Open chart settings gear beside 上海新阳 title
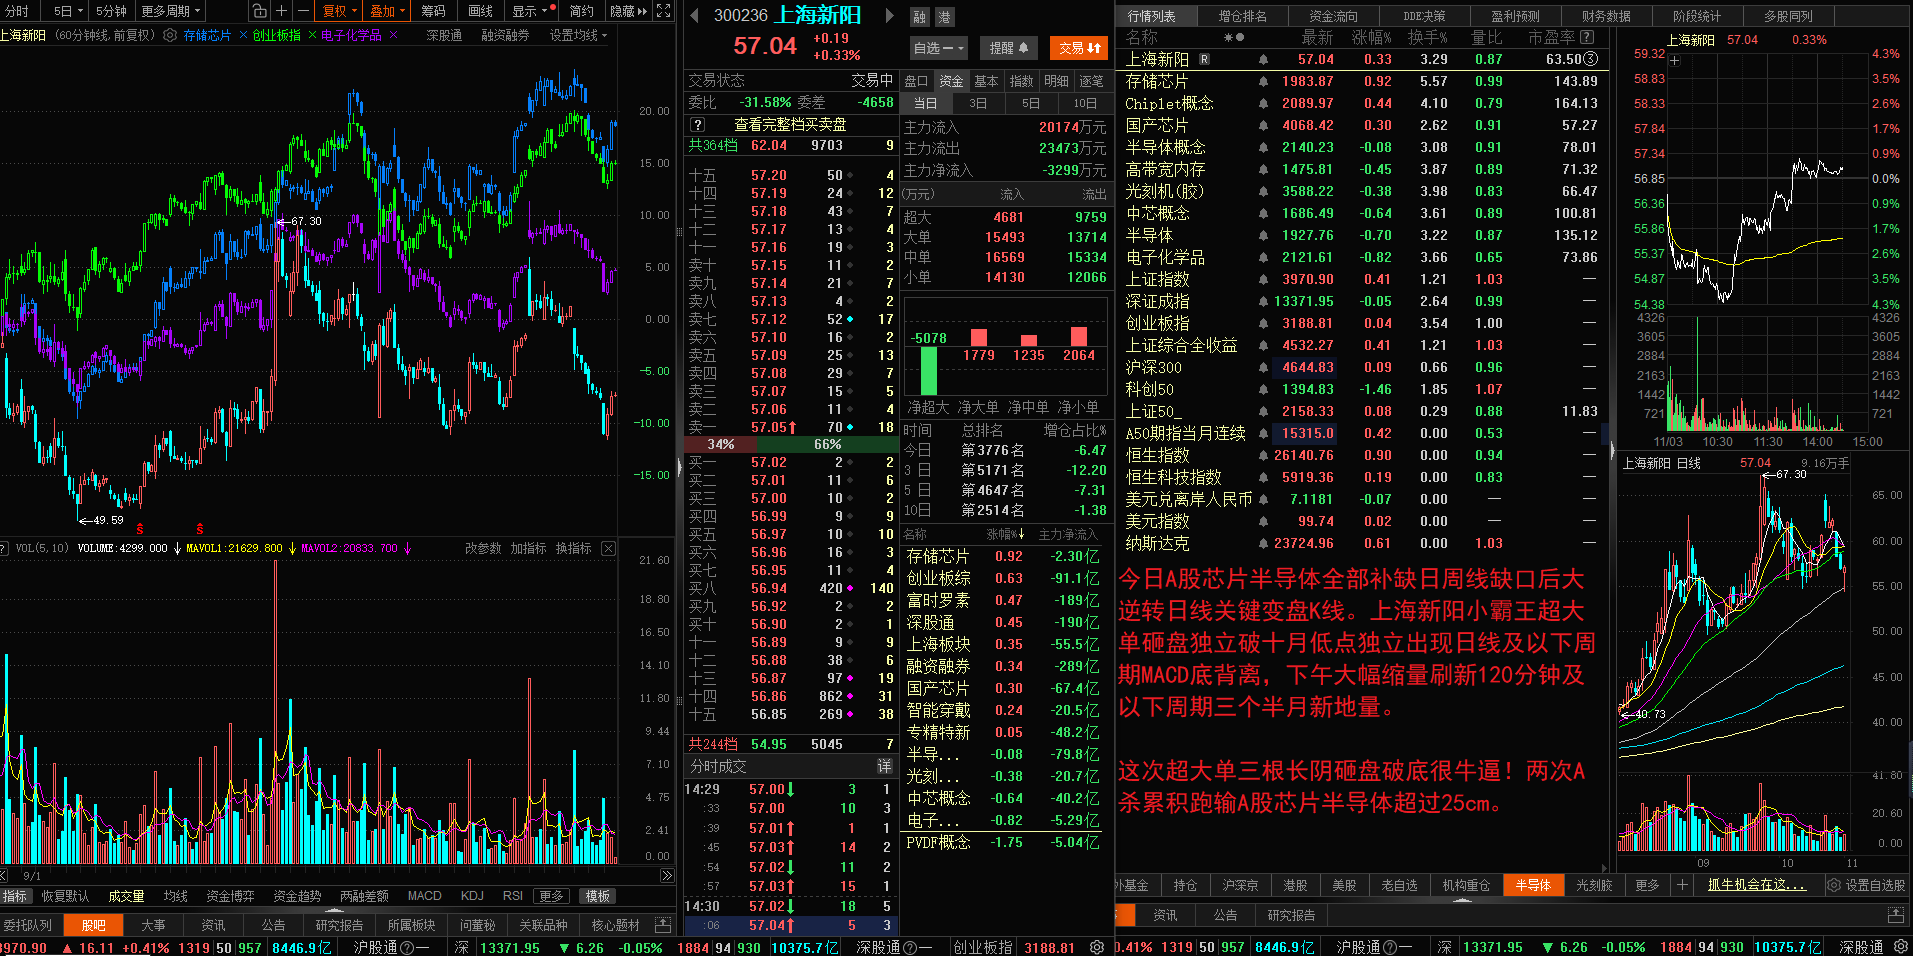 (x=170, y=35)
